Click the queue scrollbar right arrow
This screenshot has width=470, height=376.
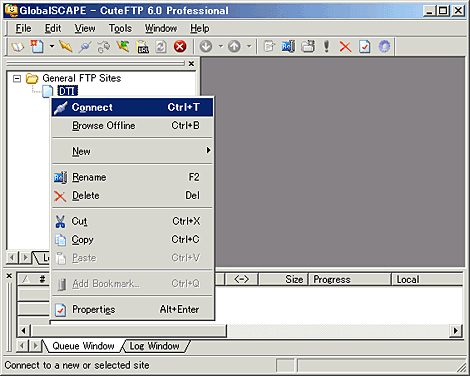coord(456,331)
